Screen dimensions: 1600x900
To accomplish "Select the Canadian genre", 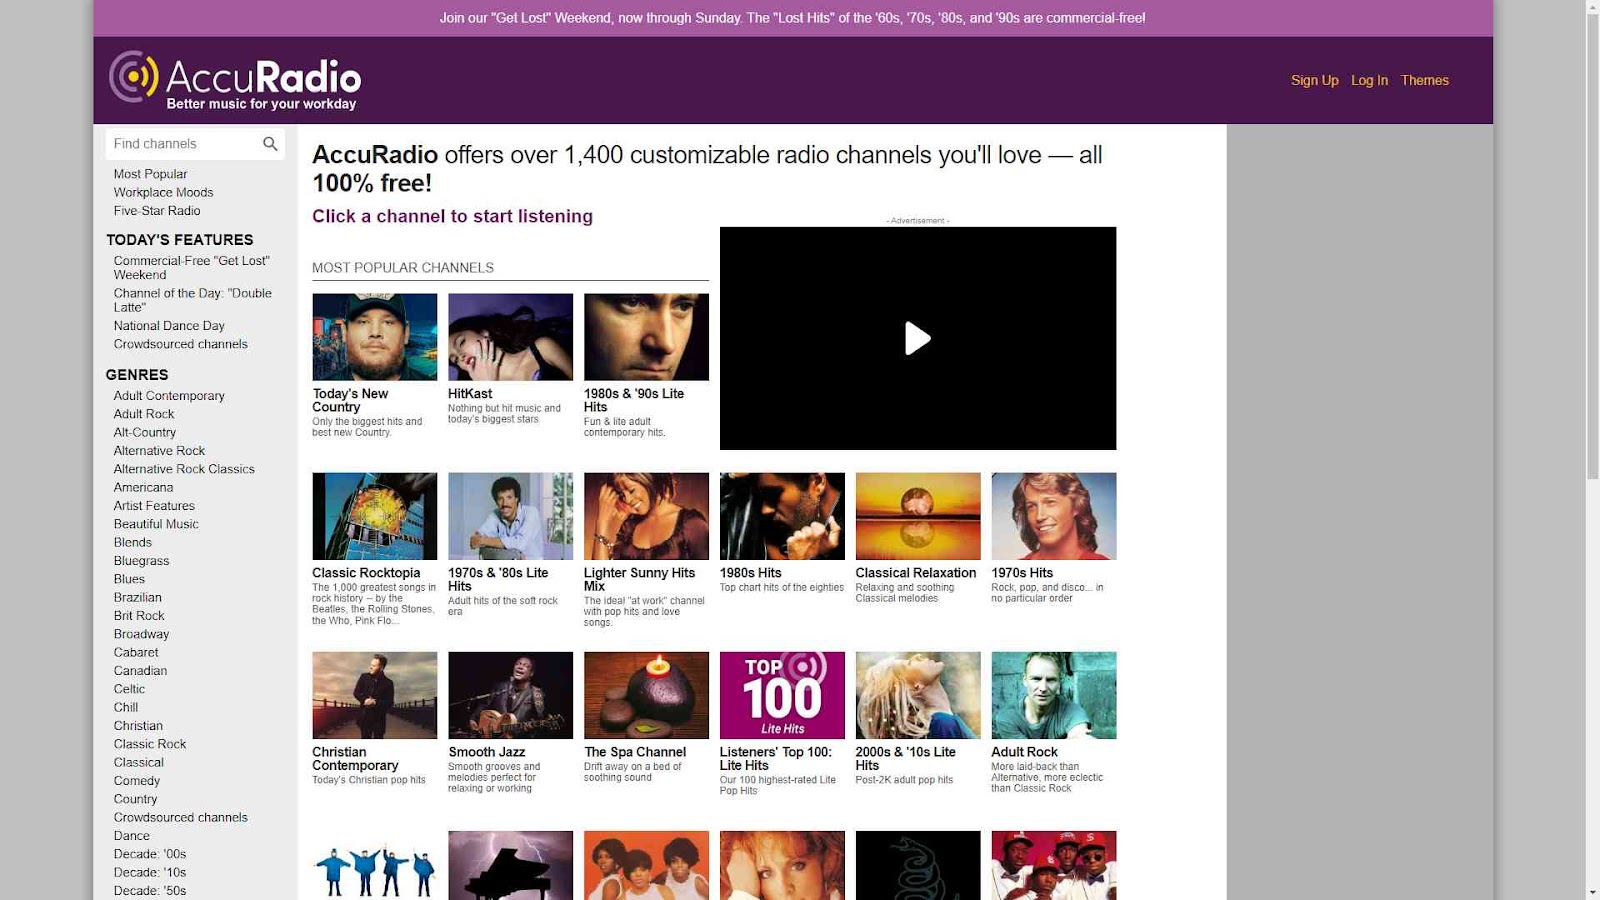I will (x=140, y=671).
